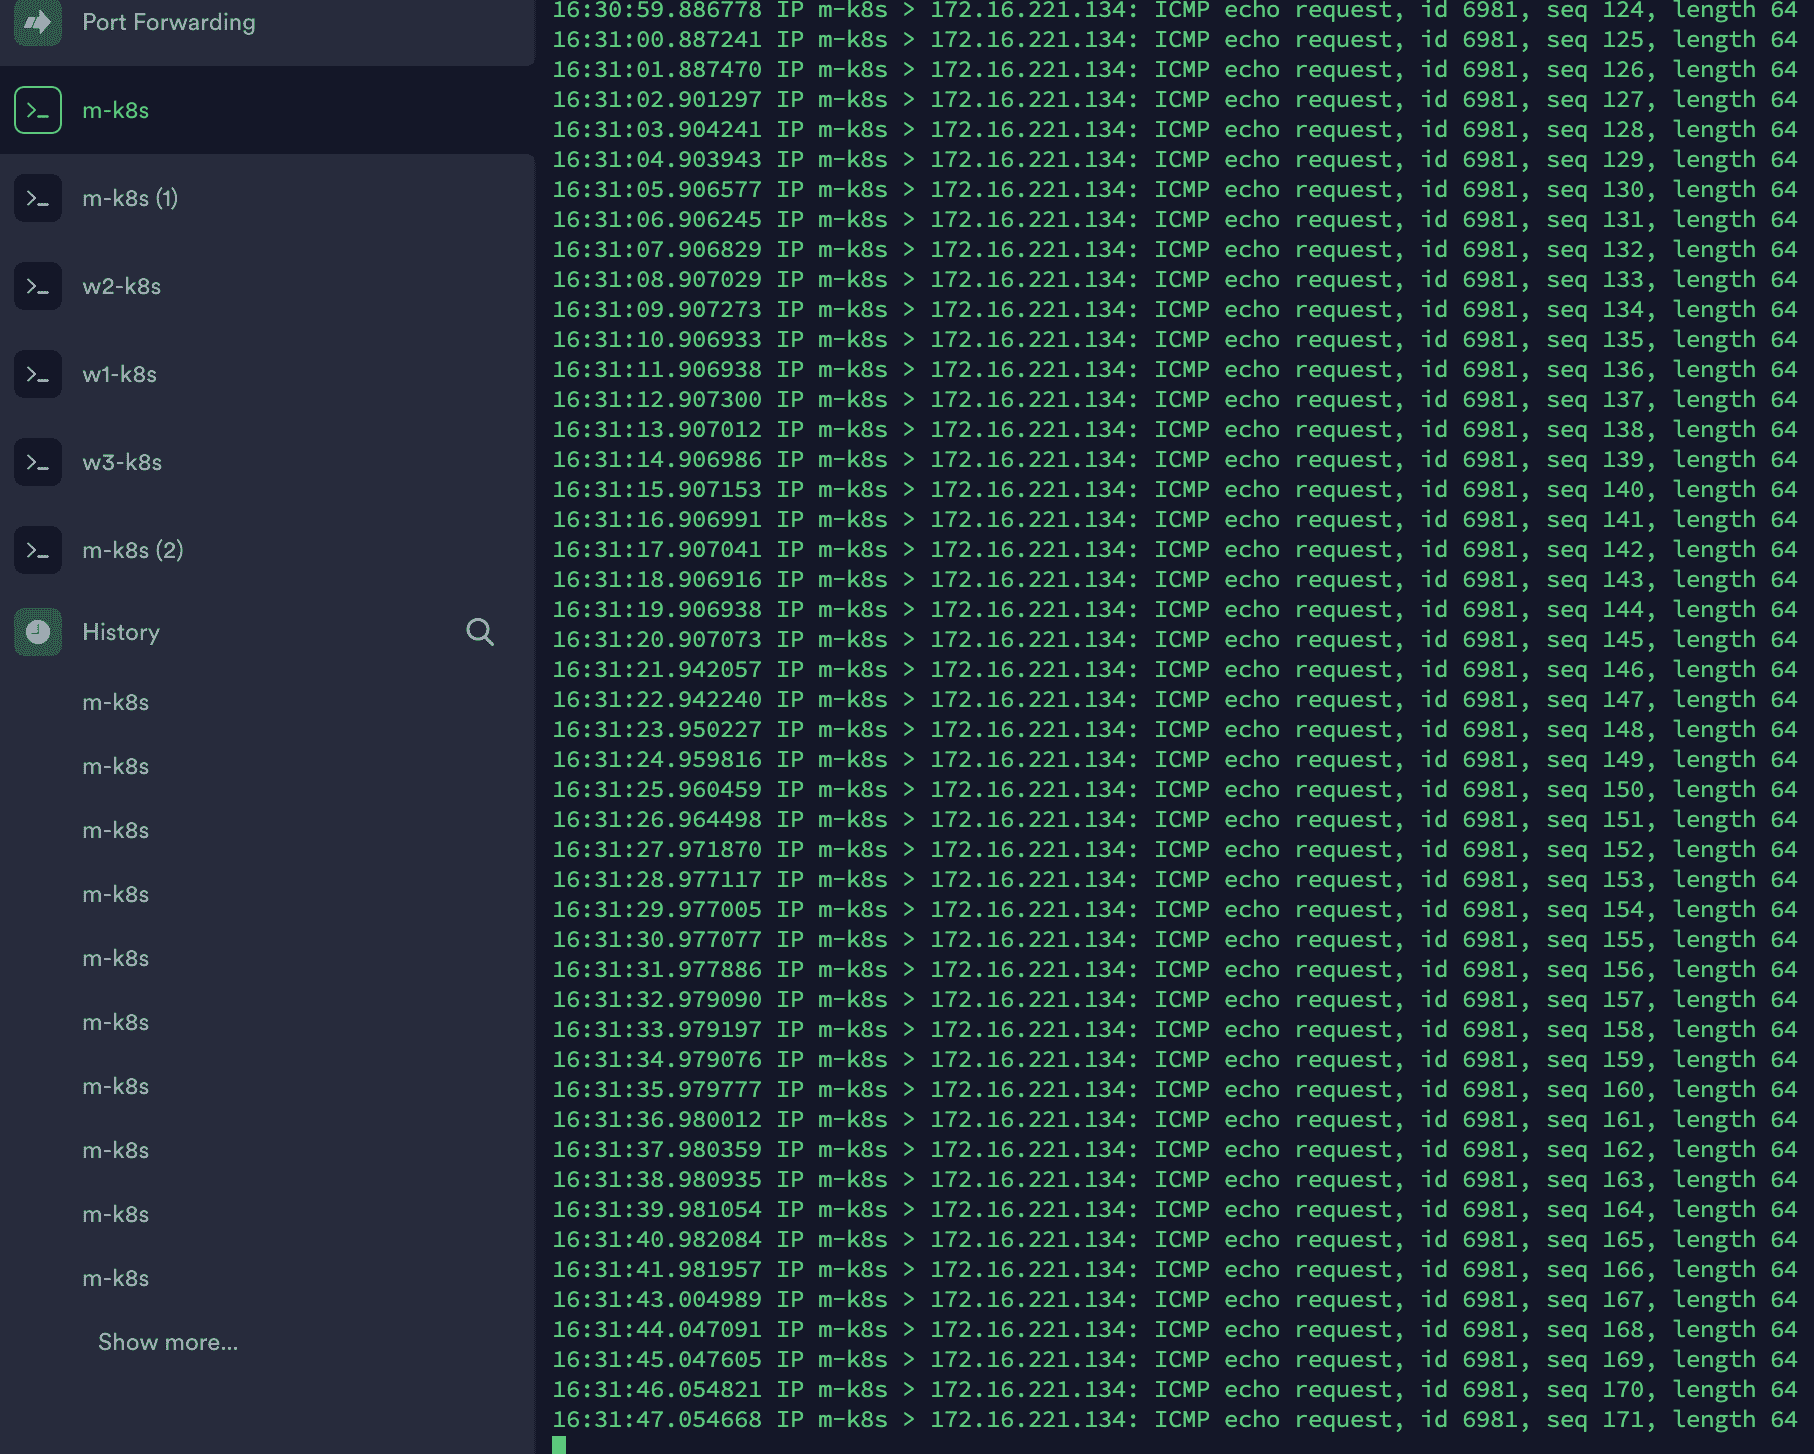Click timestamp 16:31:35.979777 in the terminal
This screenshot has height=1454, width=1814.
tap(657, 1089)
